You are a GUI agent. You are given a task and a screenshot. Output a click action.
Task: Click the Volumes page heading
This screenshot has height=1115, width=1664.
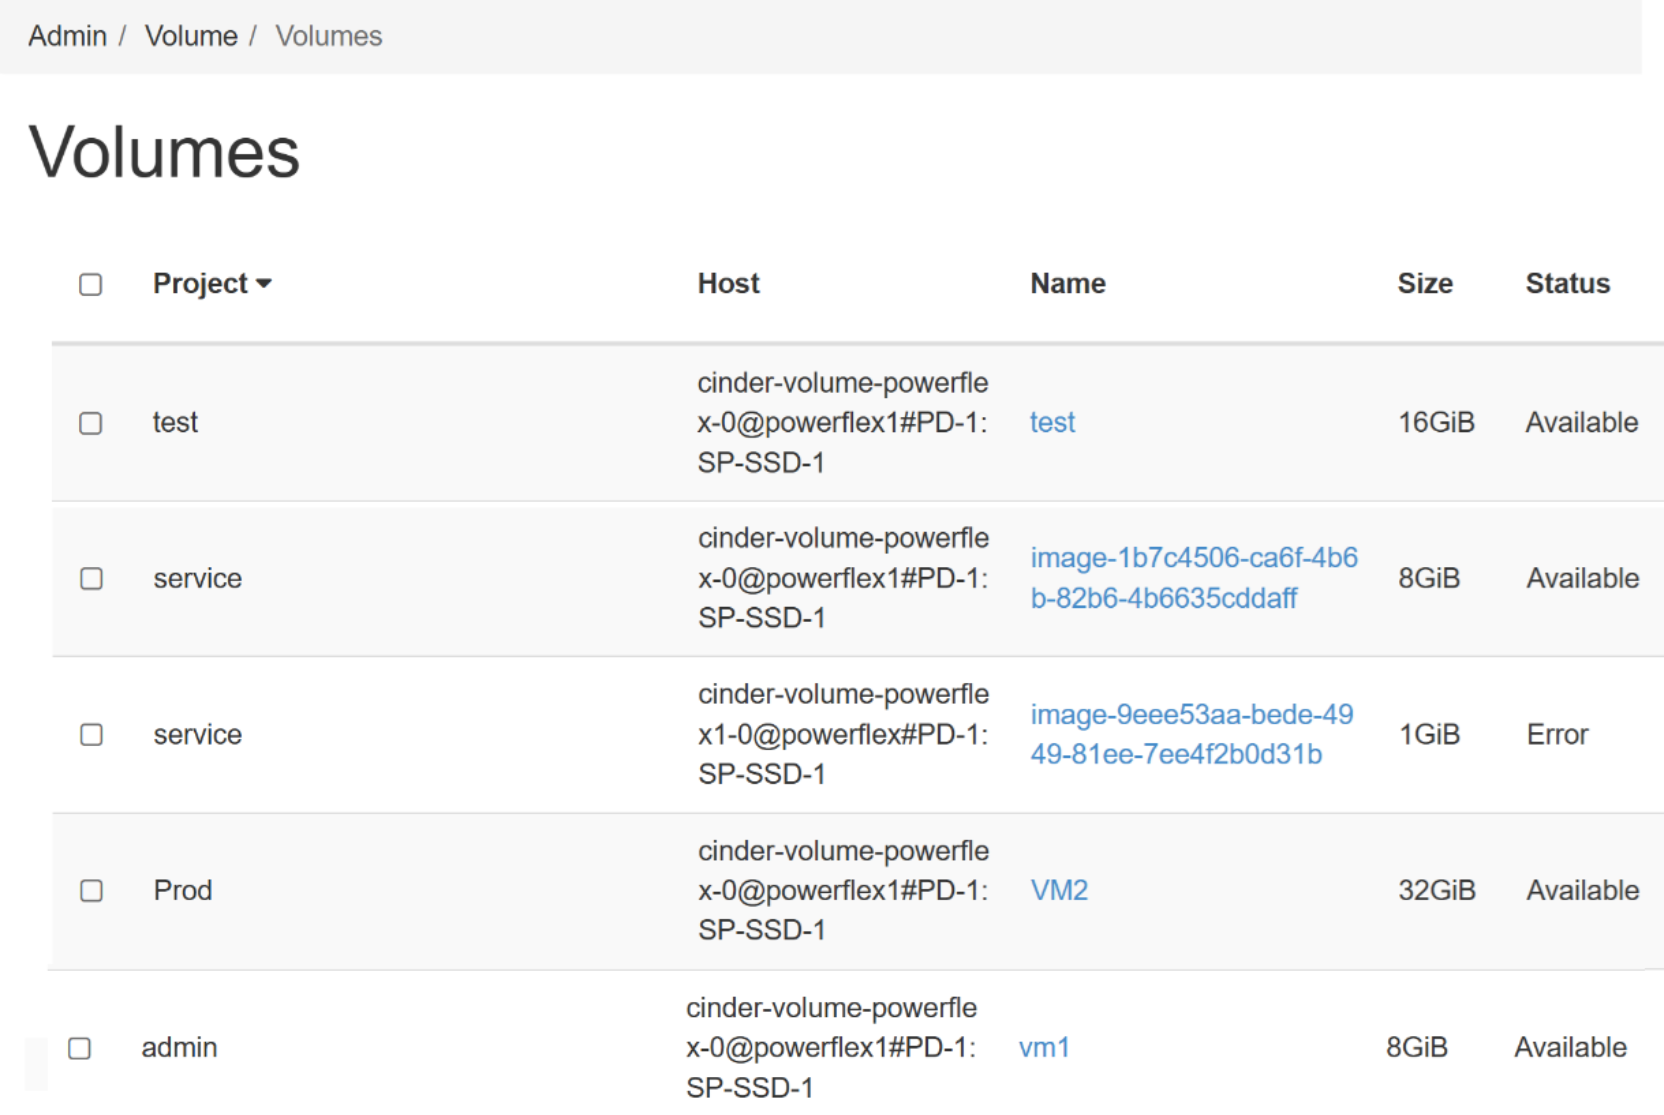pos(164,152)
